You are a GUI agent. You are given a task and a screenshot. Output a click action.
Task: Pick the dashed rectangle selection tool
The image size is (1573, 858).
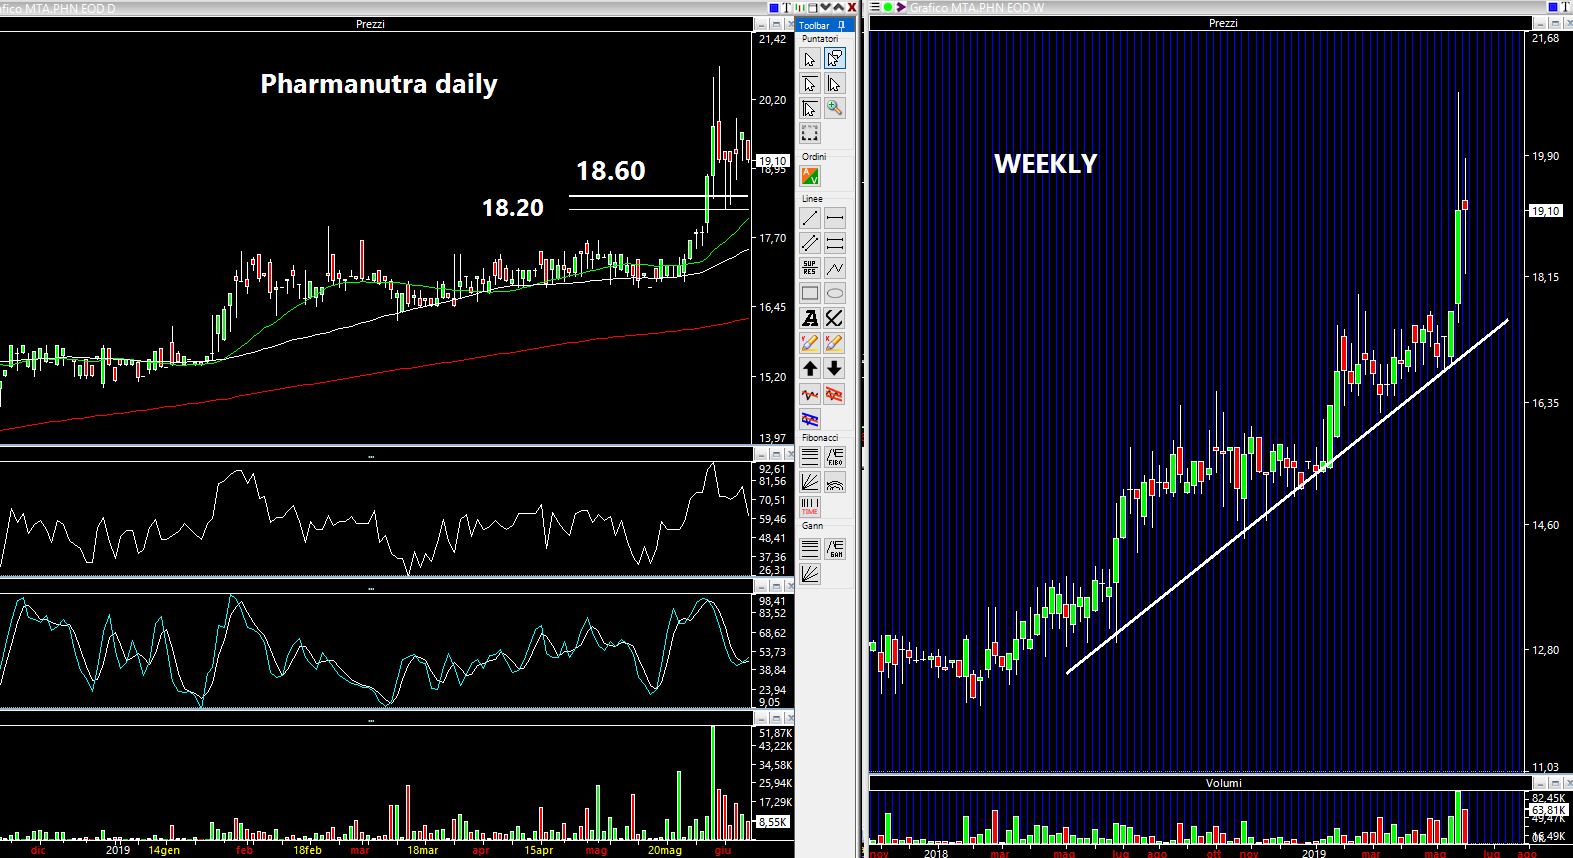[x=810, y=133]
